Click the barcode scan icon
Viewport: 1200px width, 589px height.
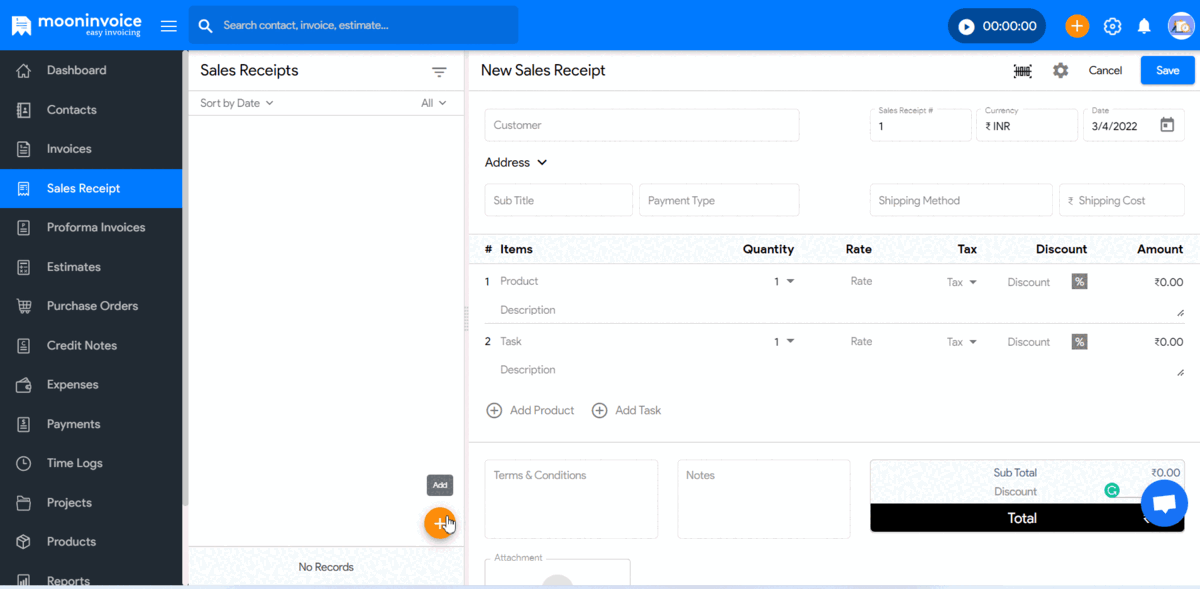[x=1022, y=71]
